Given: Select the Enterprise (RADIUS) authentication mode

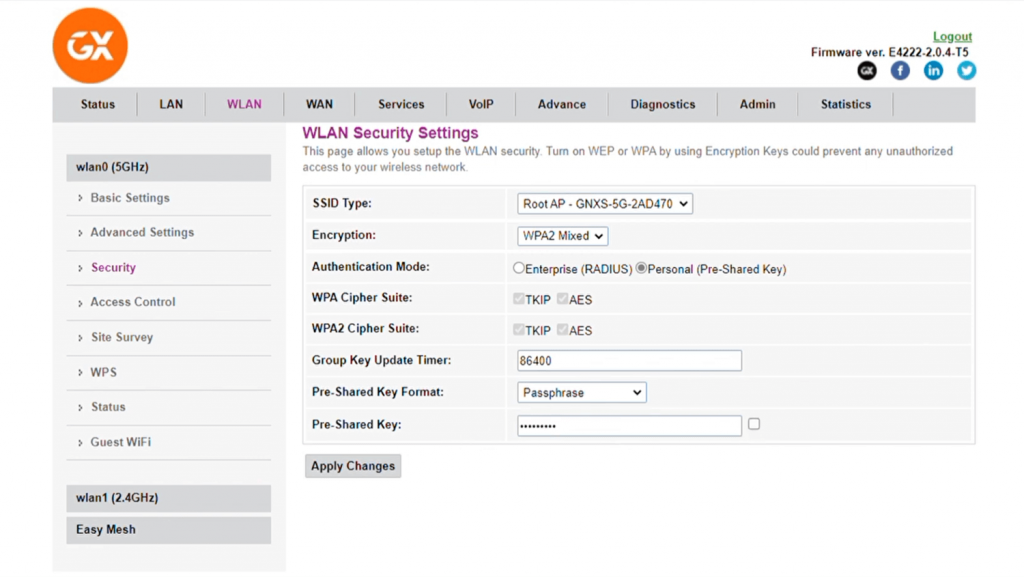Looking at the screenshot, I should [x=519, y=267].
